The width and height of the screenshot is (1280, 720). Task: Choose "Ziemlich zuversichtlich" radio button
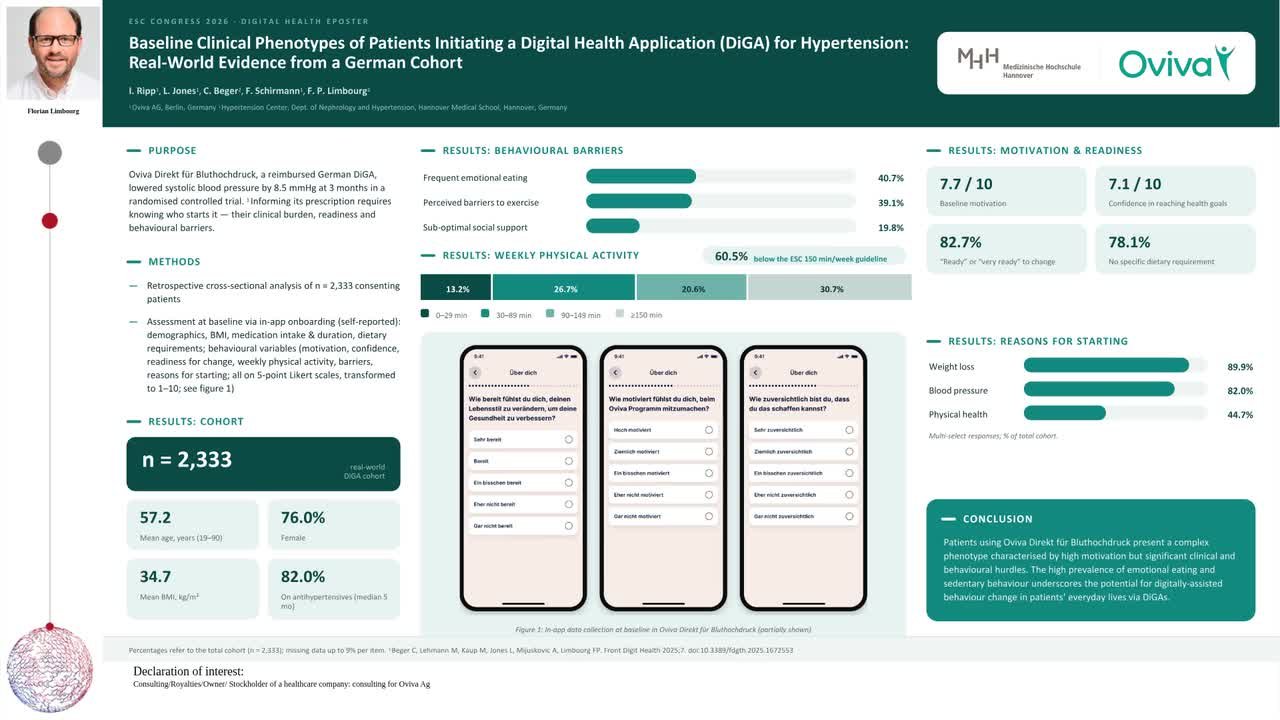pyautogui.click(x=849, y=451)
